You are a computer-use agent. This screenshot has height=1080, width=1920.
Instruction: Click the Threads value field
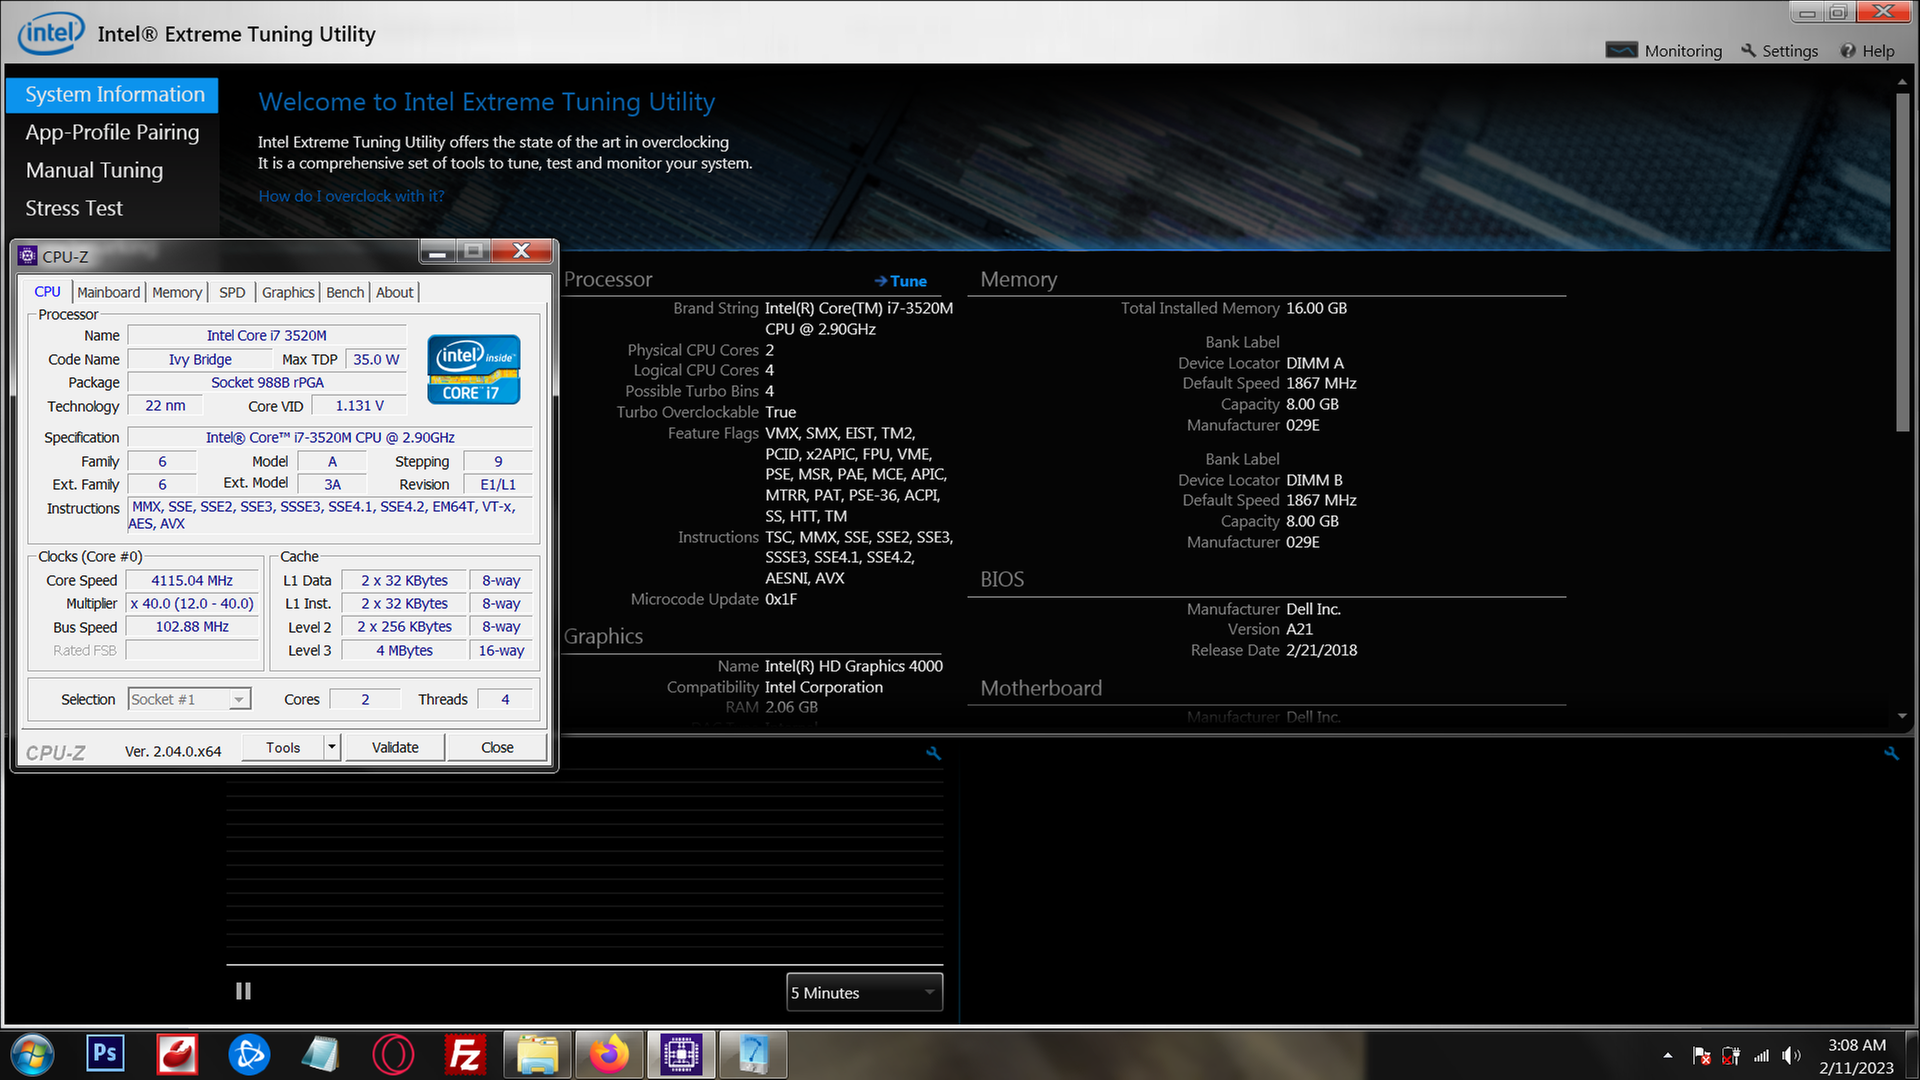pyautogui.click(x=505, y=699)
